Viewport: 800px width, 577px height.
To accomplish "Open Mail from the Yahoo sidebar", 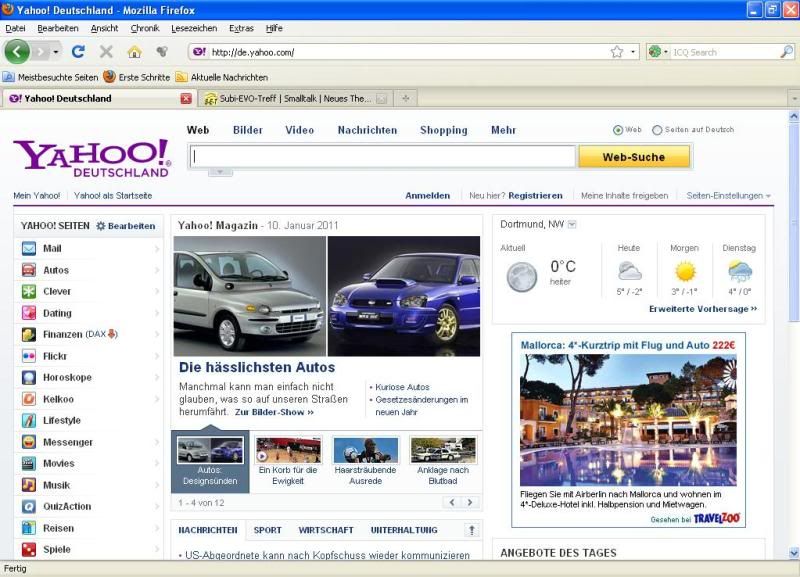I will tap(52, 248).
